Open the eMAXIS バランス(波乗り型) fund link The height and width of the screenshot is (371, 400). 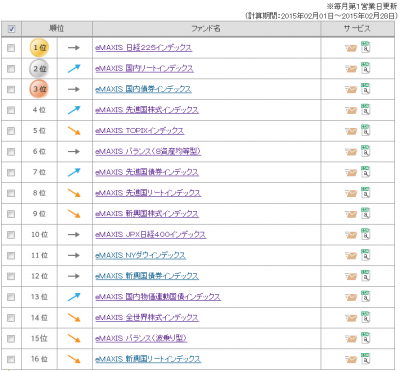[x=141, y=338]
